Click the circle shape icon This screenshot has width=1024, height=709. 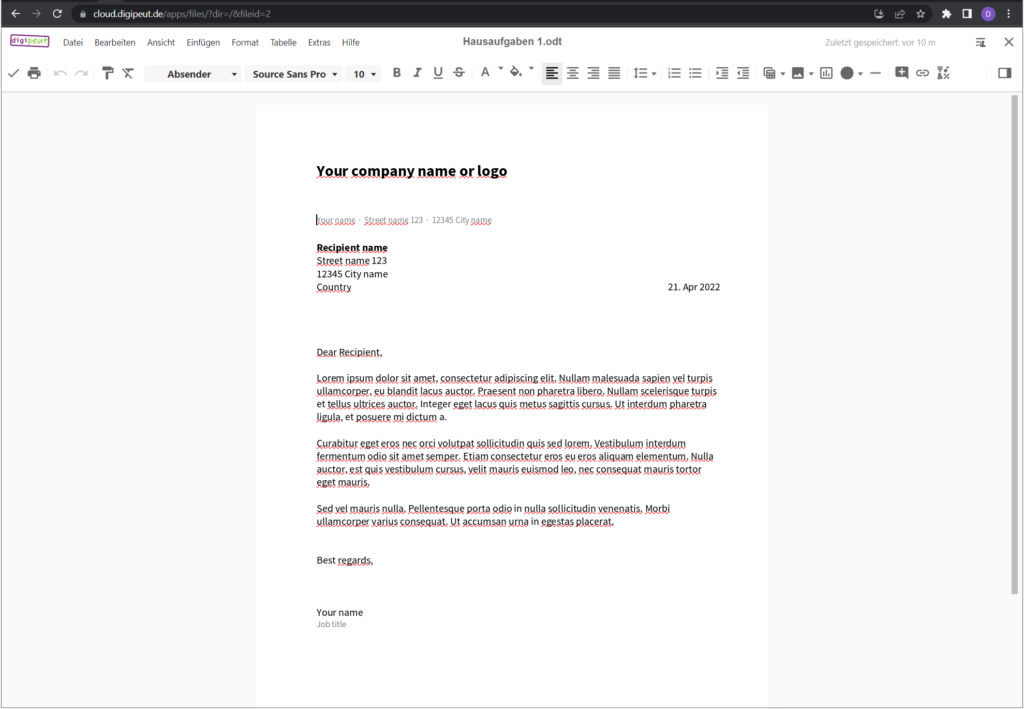847,73
